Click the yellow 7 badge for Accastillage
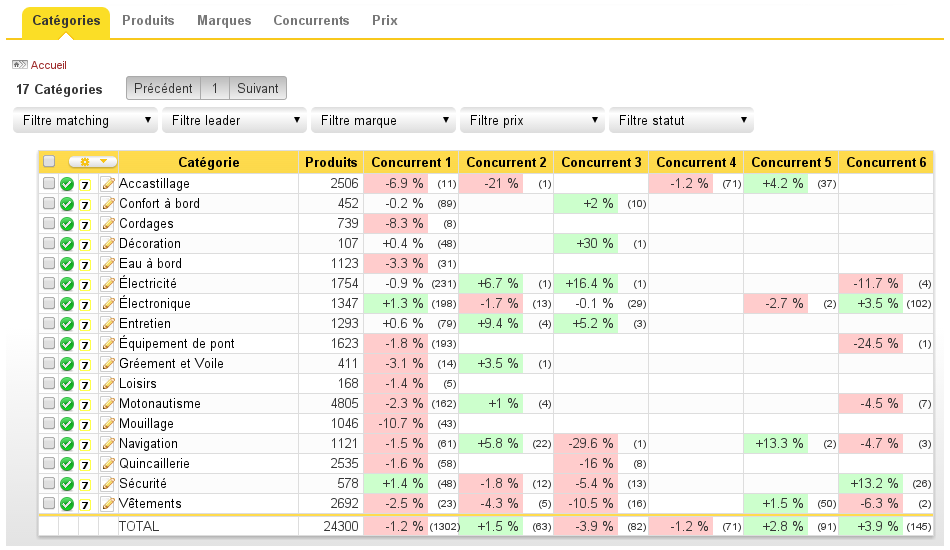 click(85, 185)
